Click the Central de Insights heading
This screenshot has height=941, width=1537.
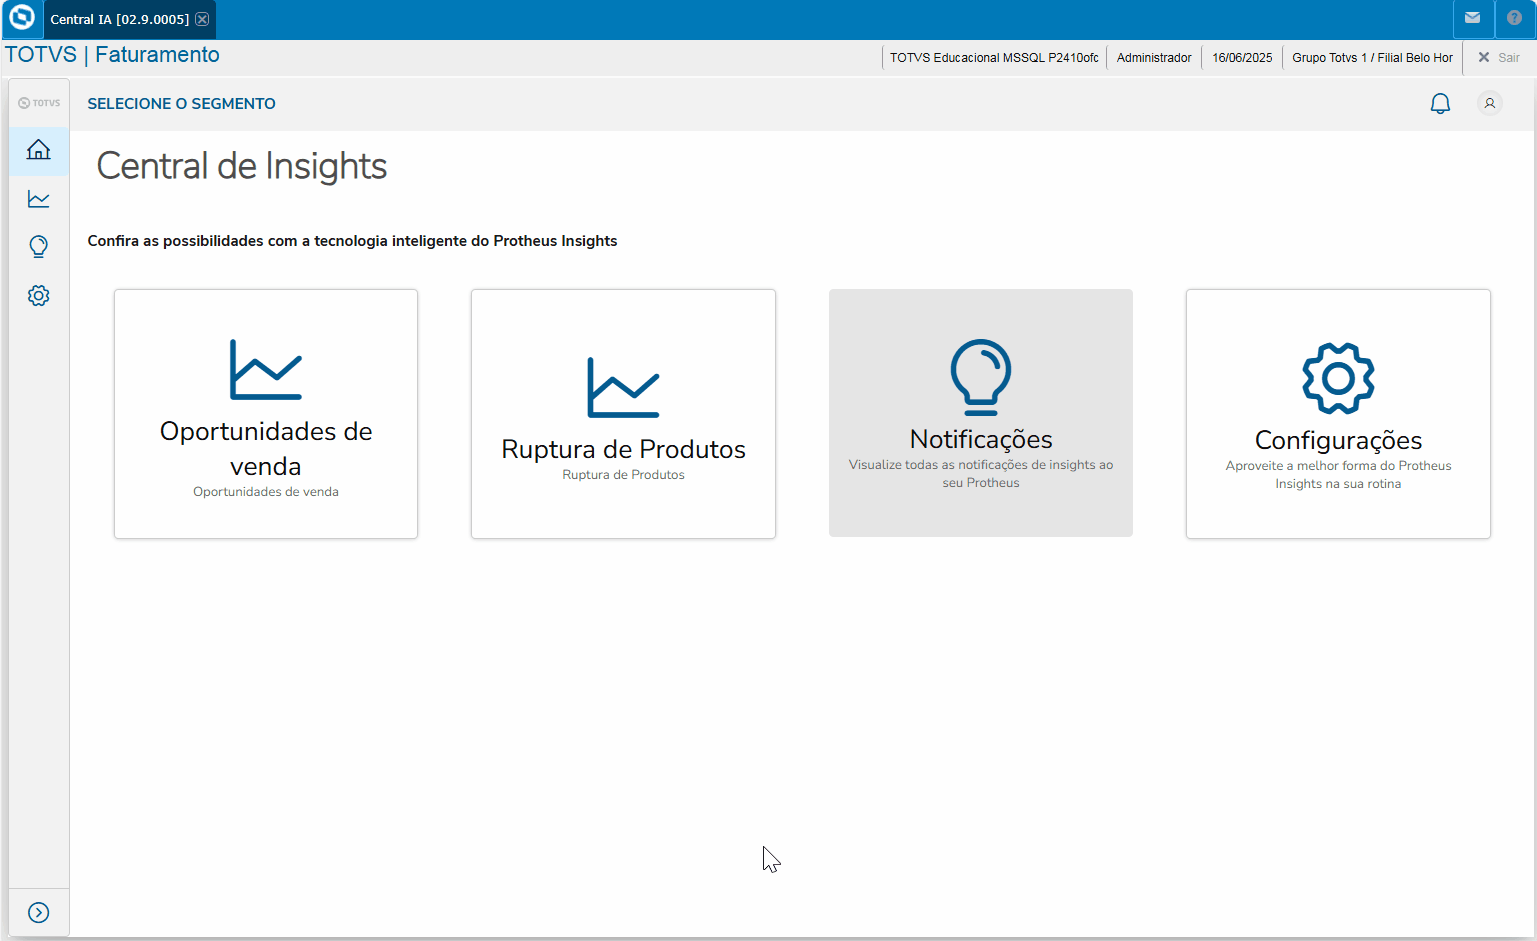point(242,166)
